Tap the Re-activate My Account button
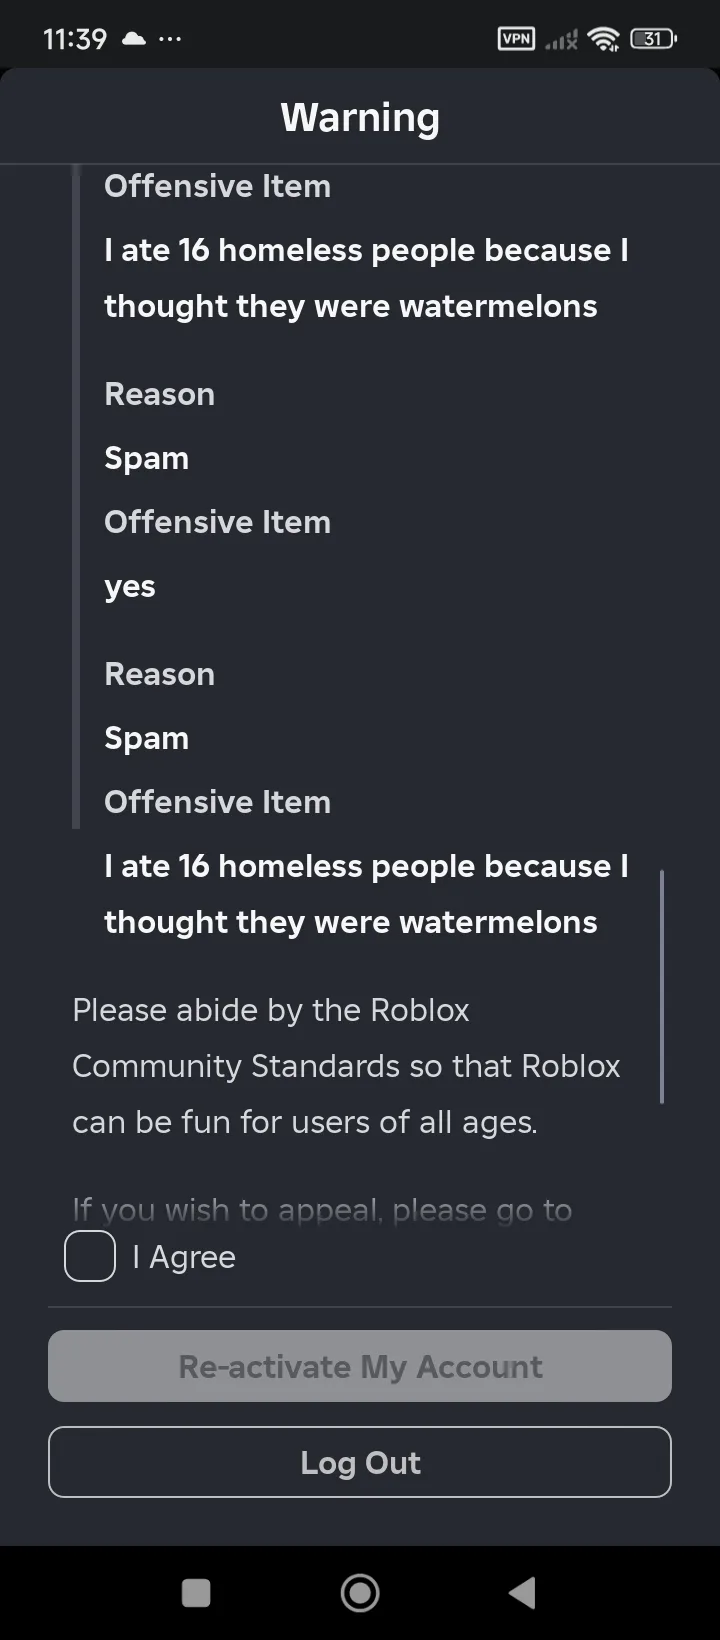720x1640 pixels. (360, 1366)
